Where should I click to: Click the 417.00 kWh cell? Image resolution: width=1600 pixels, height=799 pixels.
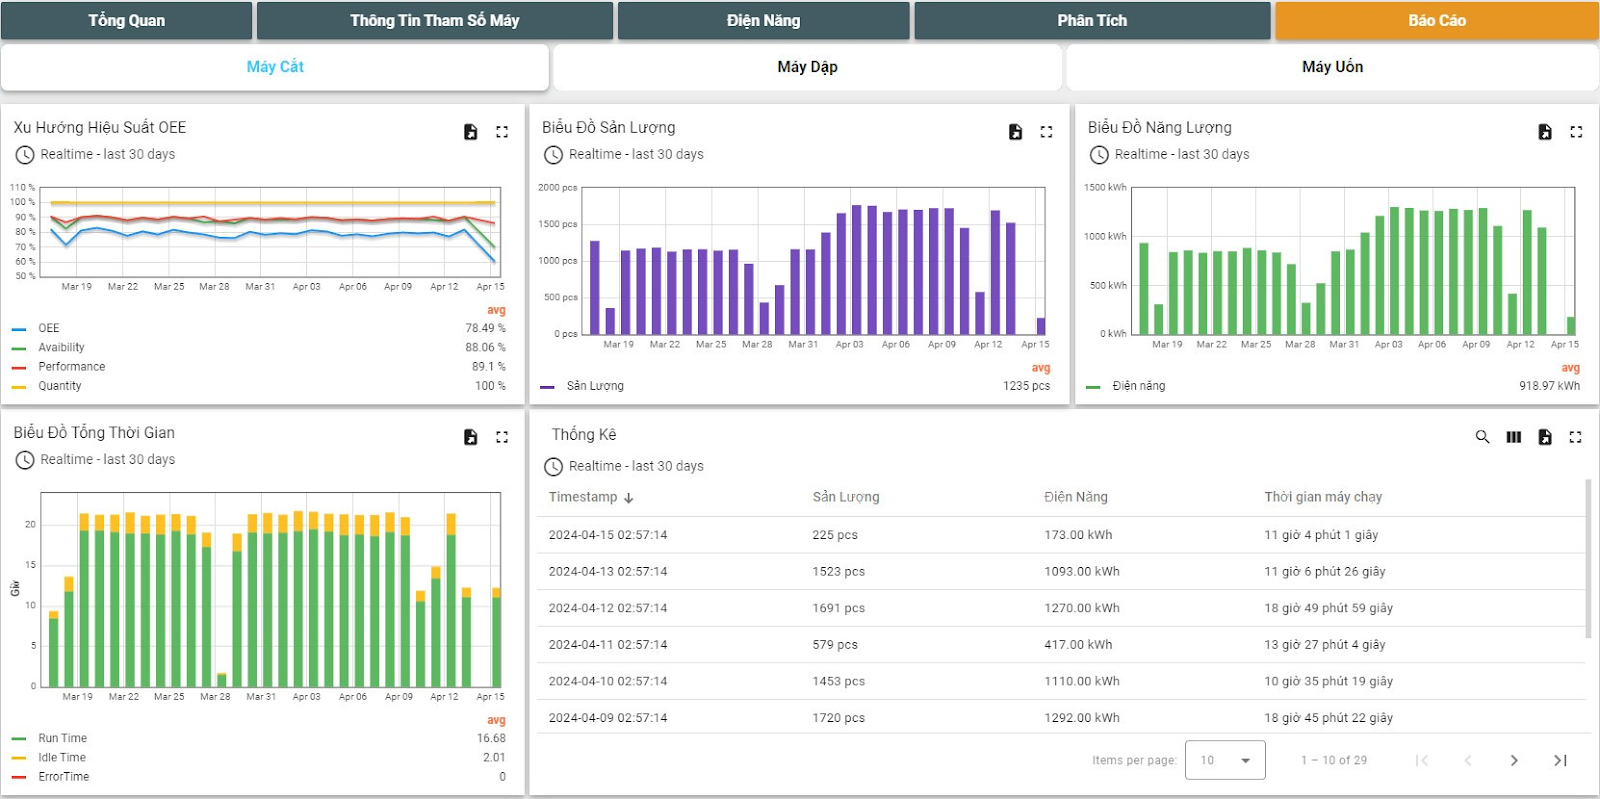[x=1078, y=645]
